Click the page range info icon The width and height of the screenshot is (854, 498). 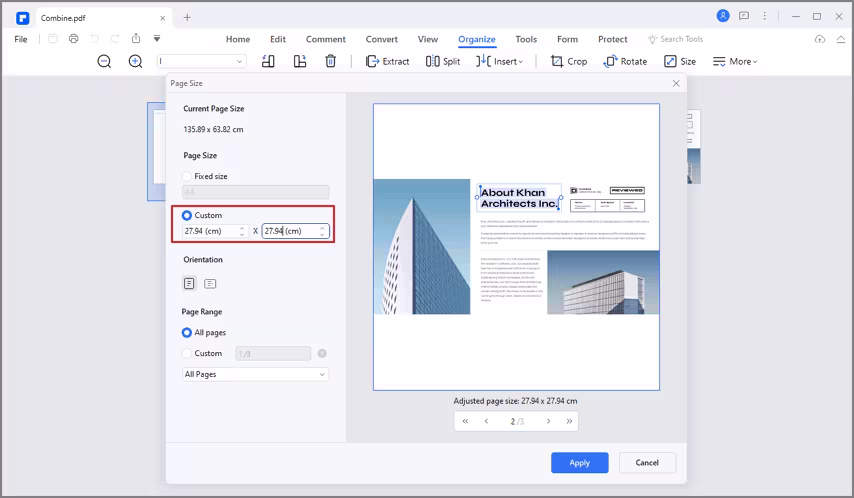322,353
